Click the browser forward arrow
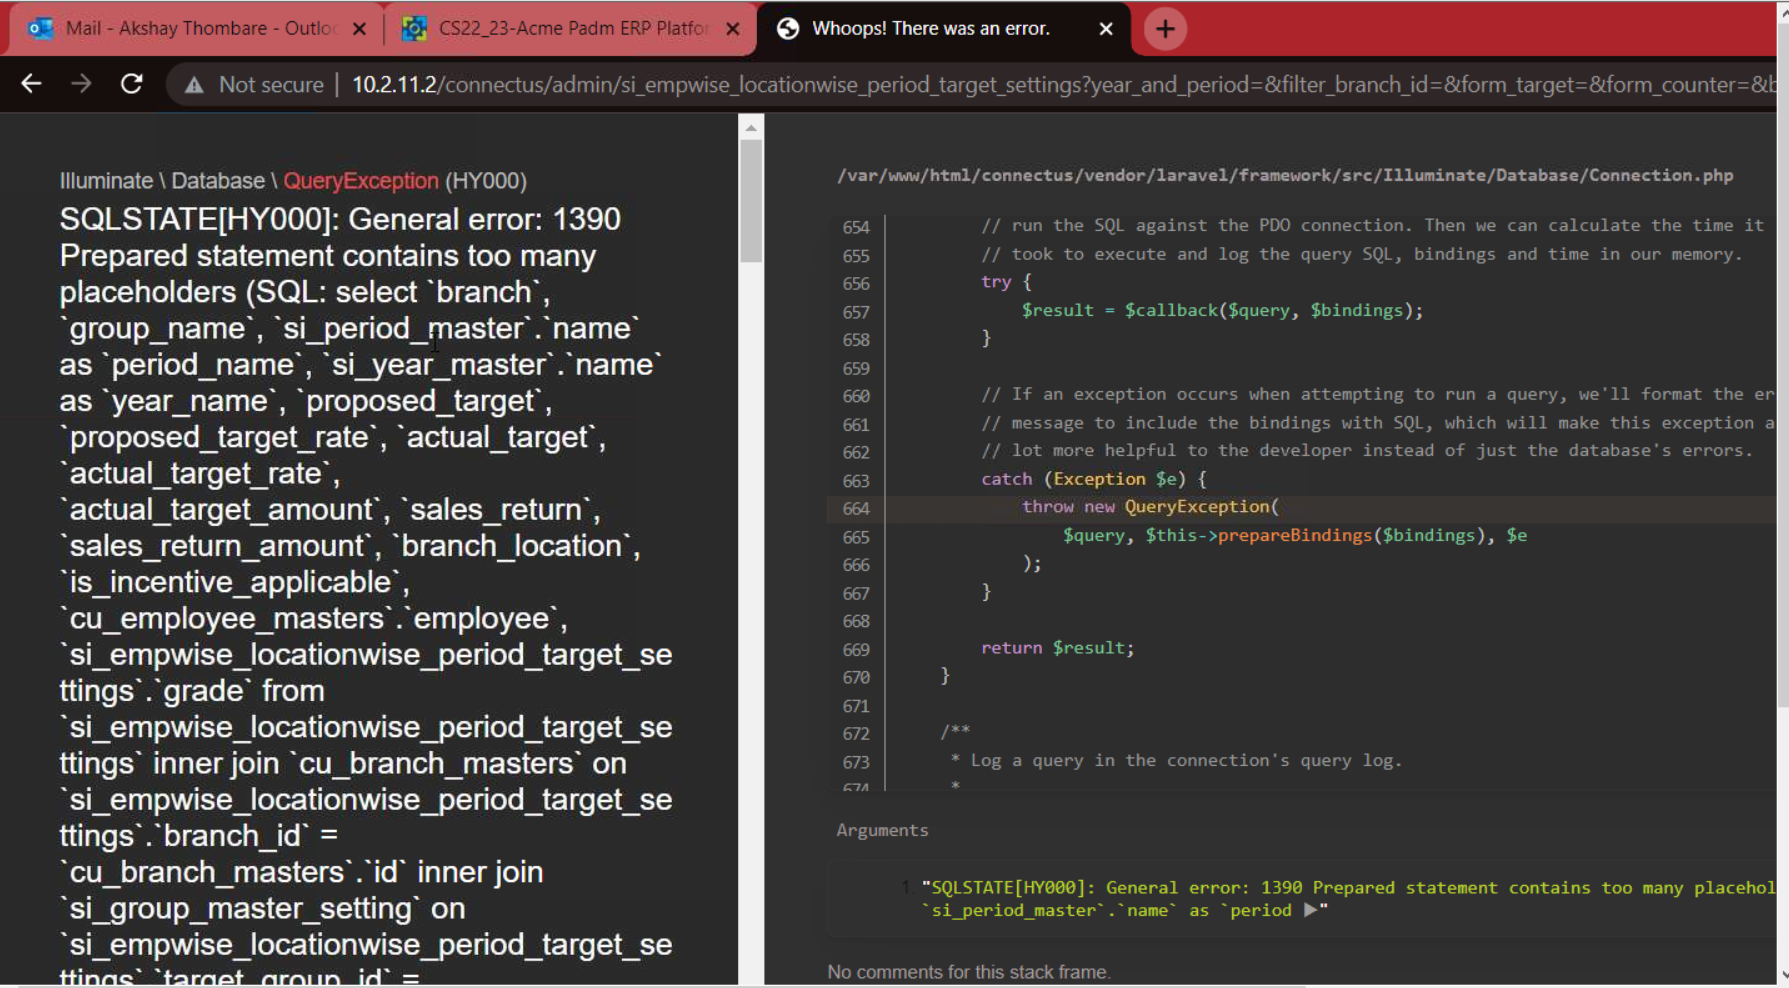 pos(81,84)
